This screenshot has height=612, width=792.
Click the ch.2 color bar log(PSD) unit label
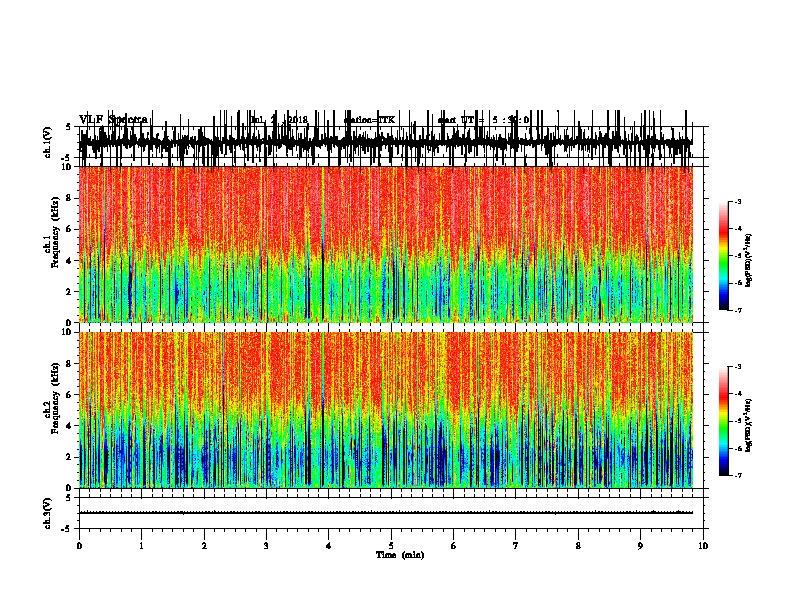coord(748,426)
